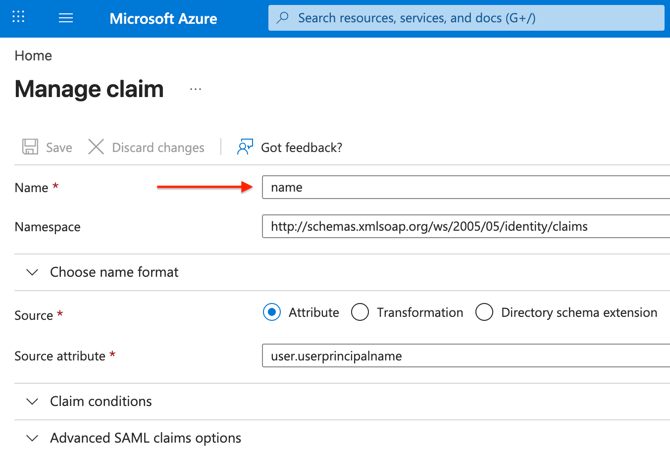Viewport: 670px width, 455px height.
Task: Click the feedback person icon
Action: pos(245,147)
